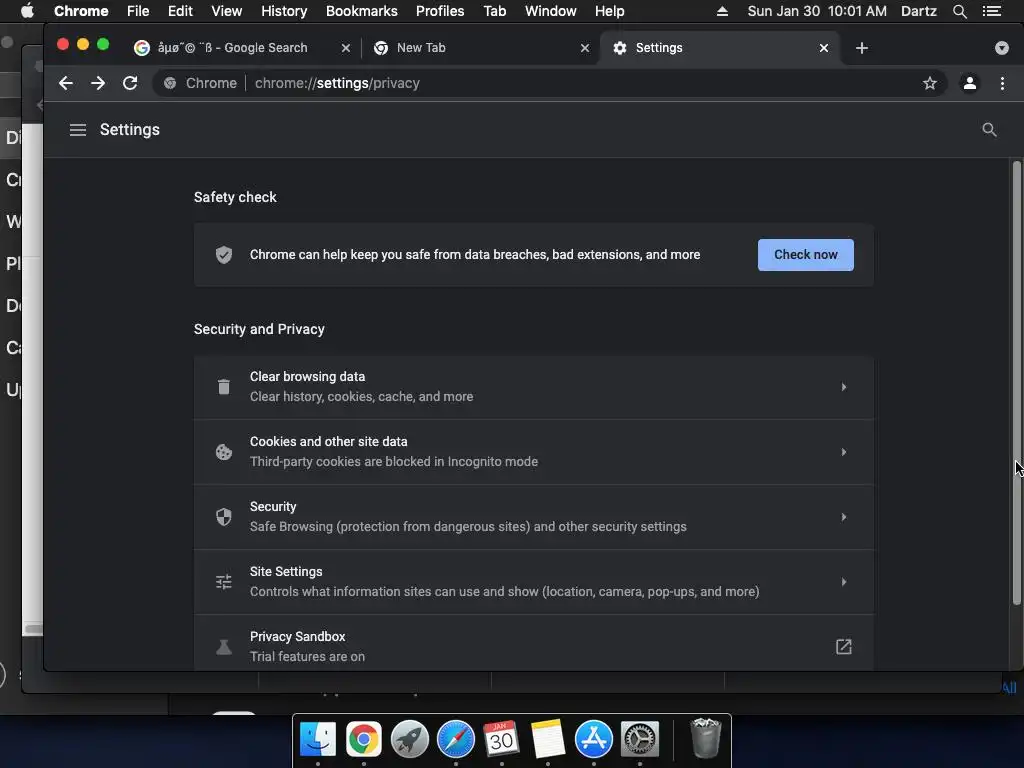Viewport: 1024px width, 768px height.
Task: Expand the Security row chevron
Action: point(844,517)
